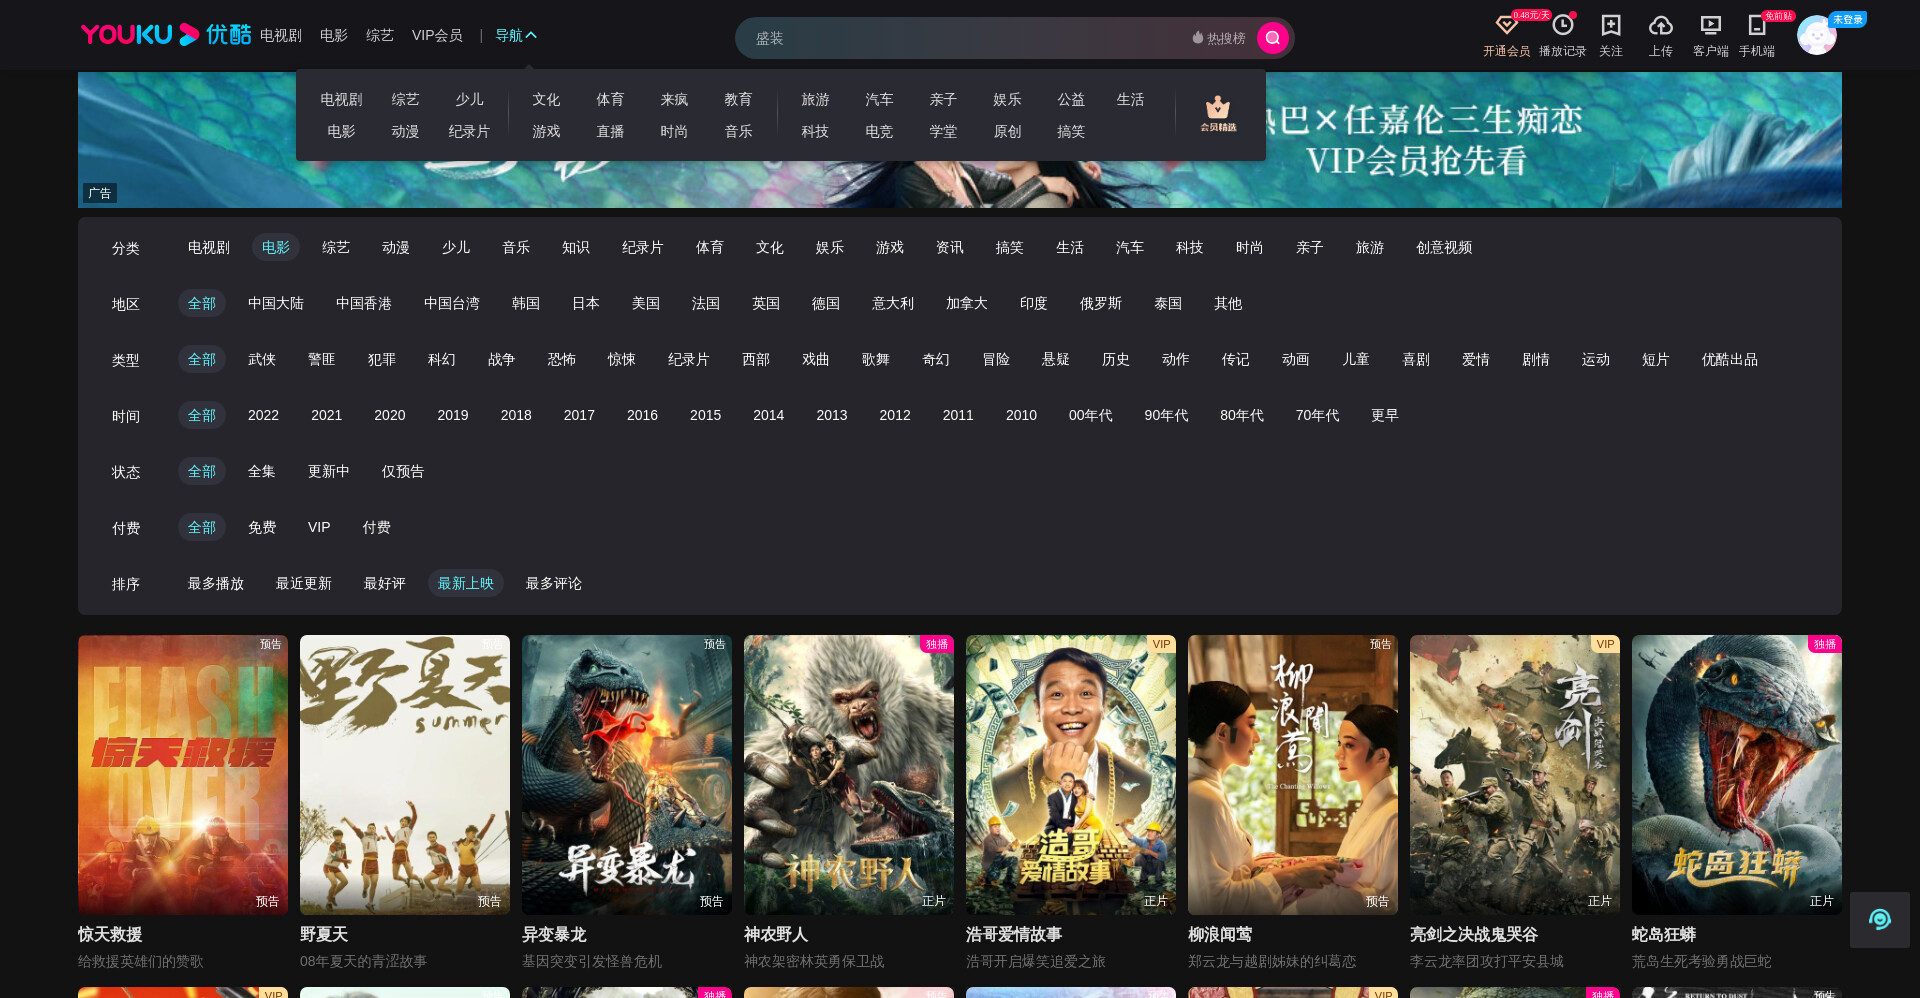
Task: Open 电影 in top navigation
Action: pos(333,35)
